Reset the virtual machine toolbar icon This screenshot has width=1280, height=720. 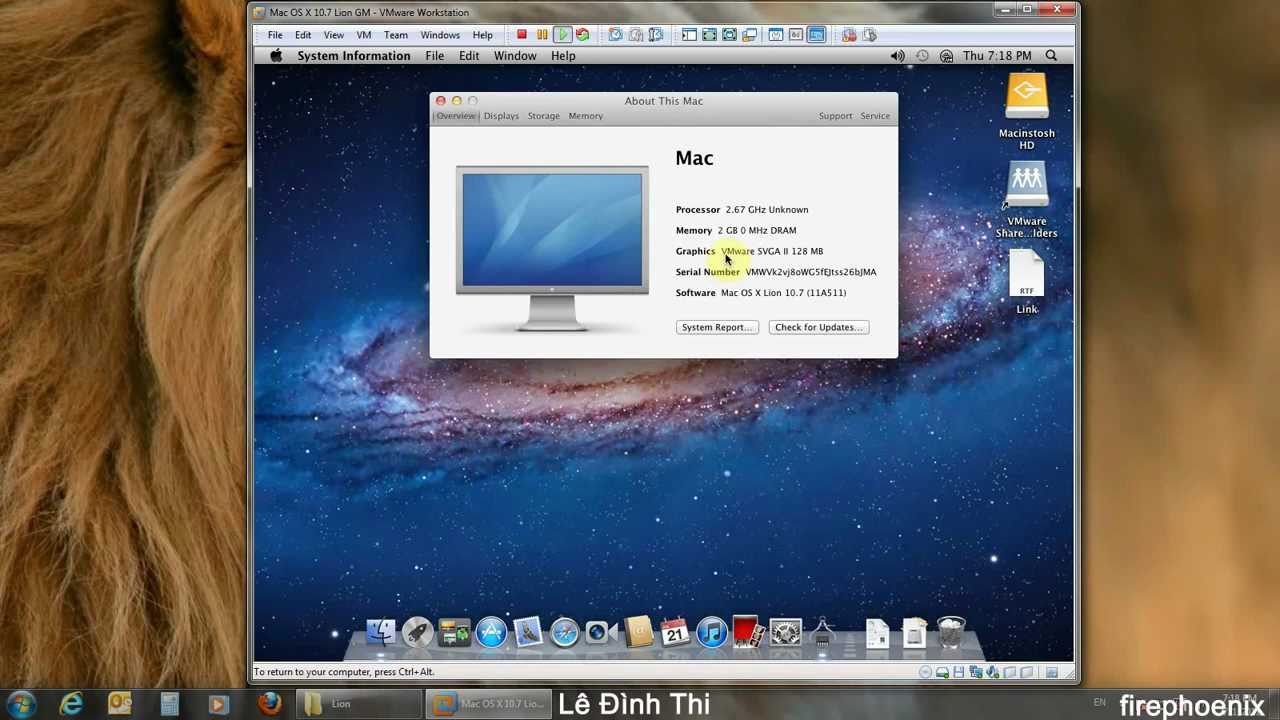click(x=582, y=35)
